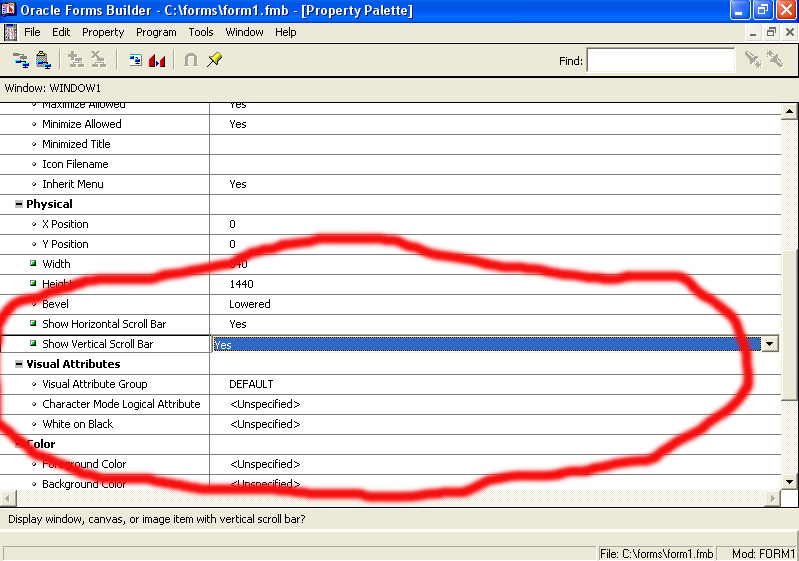Select the Visual Attribute Group property row

click(94, 384)
